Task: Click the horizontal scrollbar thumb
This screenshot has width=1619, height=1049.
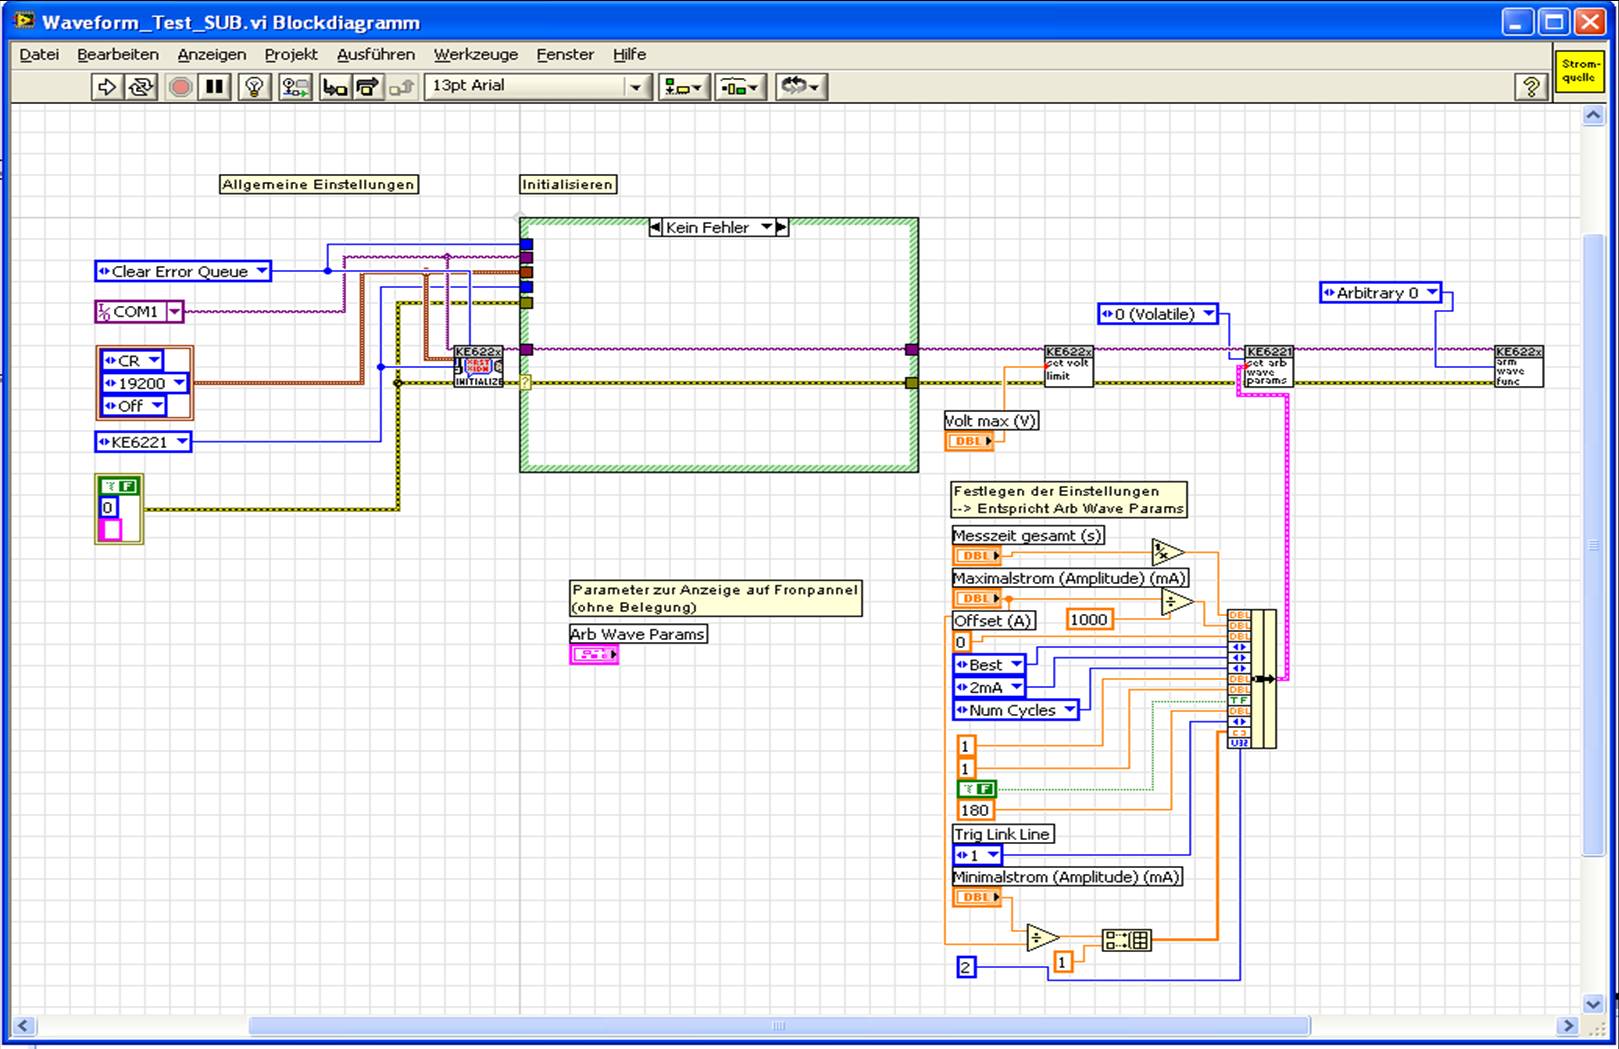Action: pyautogui.click(x=778, y=1026)
